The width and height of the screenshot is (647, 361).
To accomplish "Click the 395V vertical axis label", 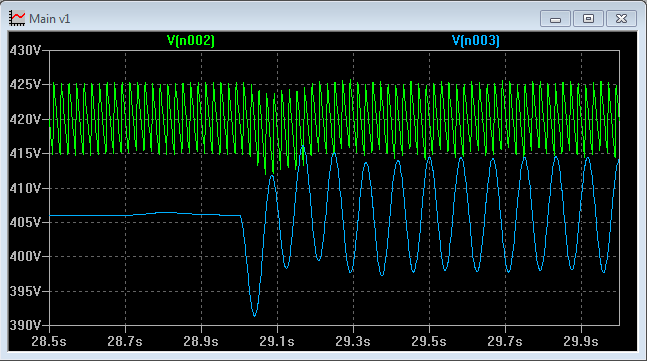I will (x=25, y=291).
